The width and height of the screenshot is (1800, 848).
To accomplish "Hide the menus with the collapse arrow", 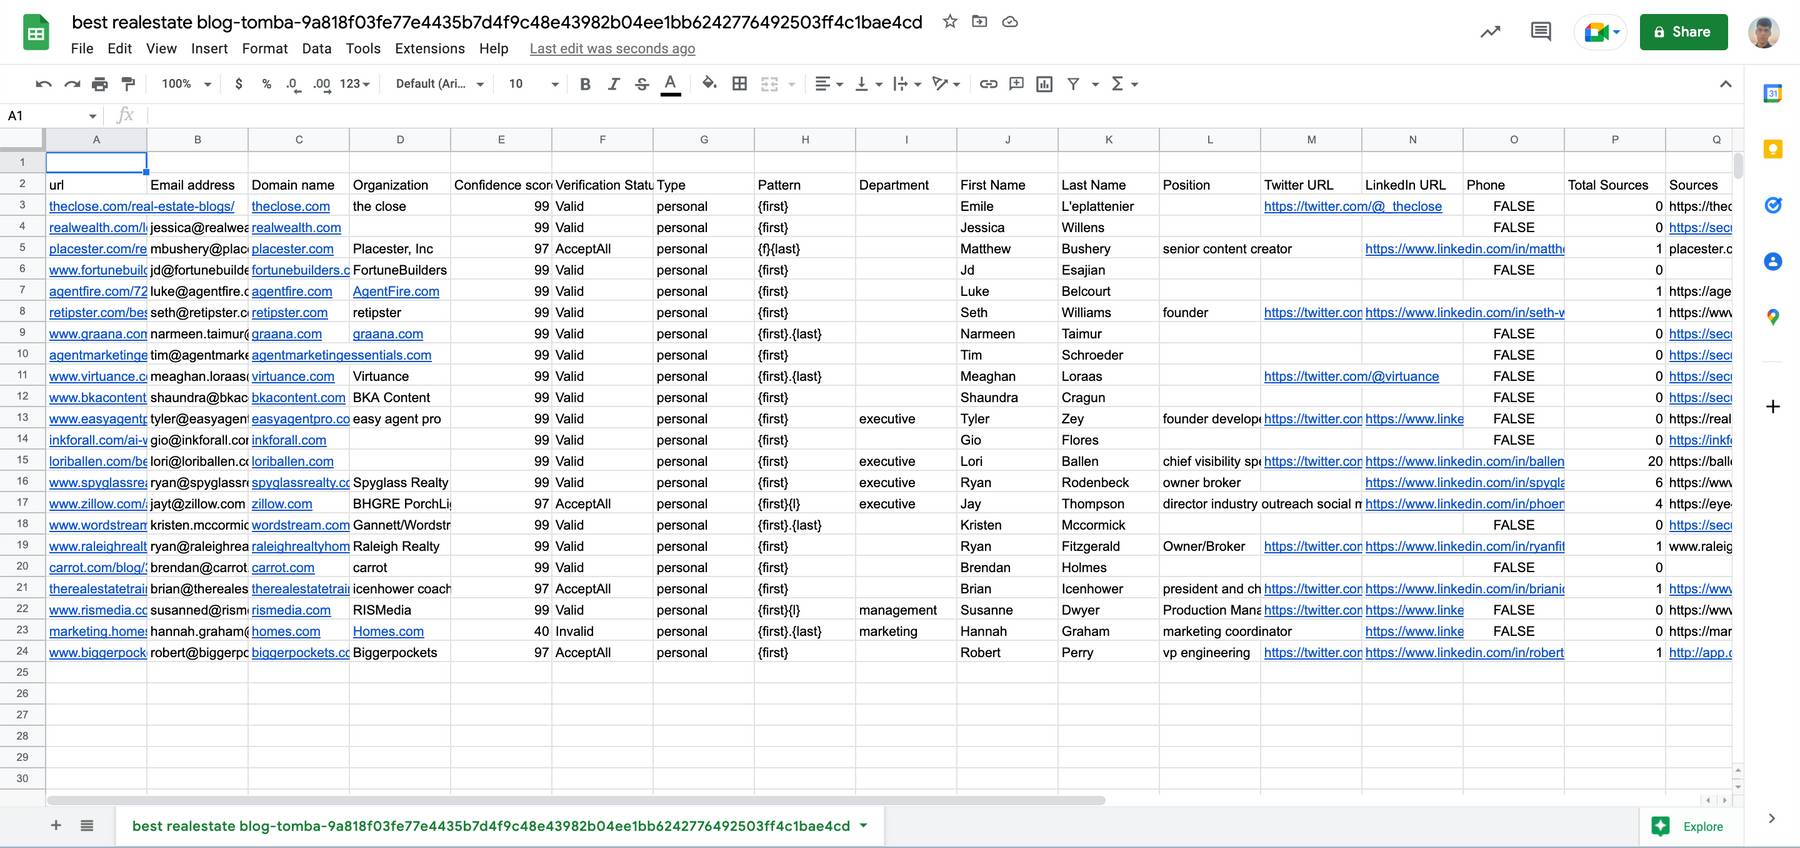I will [1725, 84].
